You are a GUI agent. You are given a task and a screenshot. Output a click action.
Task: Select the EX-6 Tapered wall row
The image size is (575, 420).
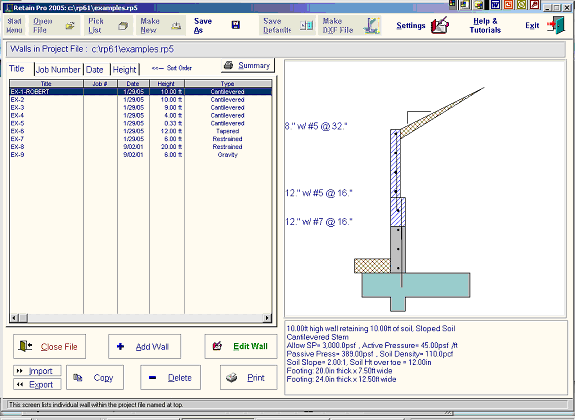[141, 131]
